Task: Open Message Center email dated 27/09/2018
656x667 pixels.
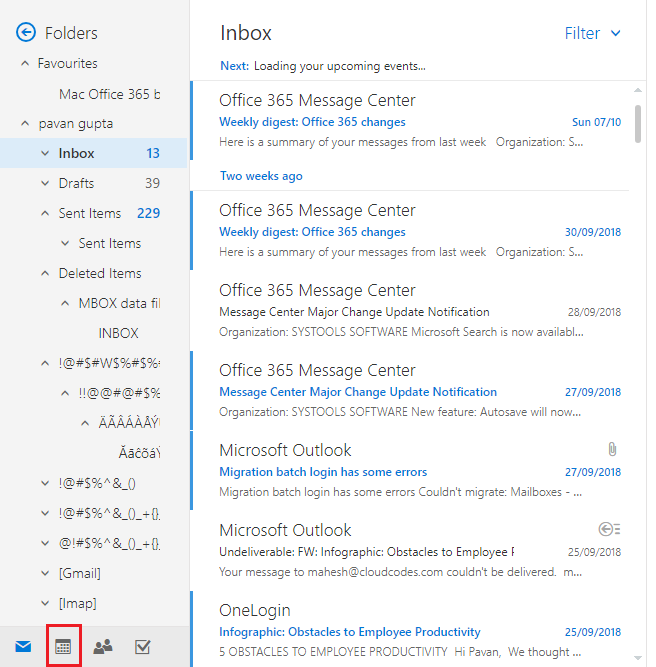Action: click(x=410, y=391)
